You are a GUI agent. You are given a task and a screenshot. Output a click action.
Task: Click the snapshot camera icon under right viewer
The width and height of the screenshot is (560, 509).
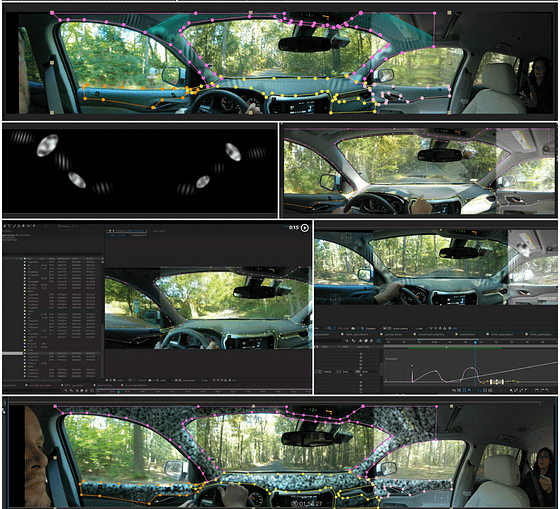[x=353, y=328]
